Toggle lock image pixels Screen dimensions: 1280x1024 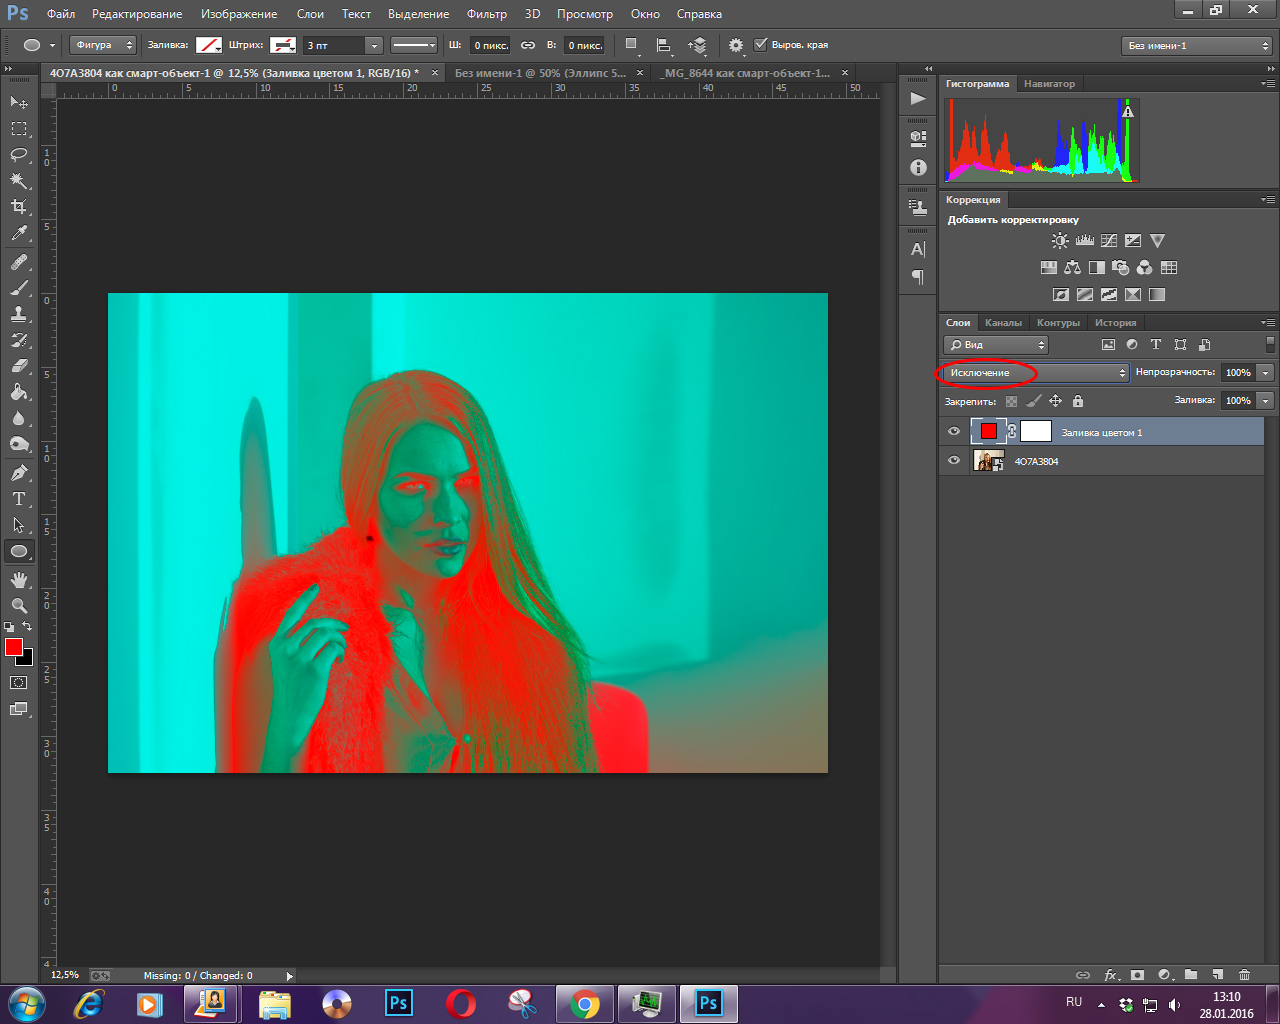[x=1034, y=401]
